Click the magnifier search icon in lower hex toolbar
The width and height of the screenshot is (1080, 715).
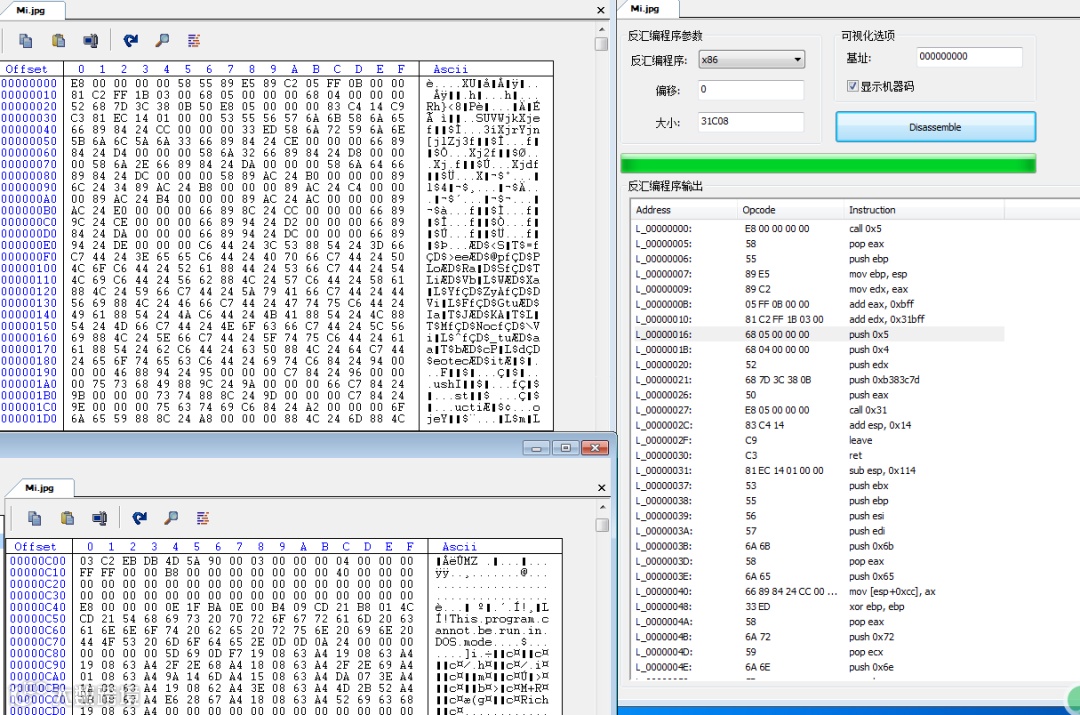(x=172, y=518)
